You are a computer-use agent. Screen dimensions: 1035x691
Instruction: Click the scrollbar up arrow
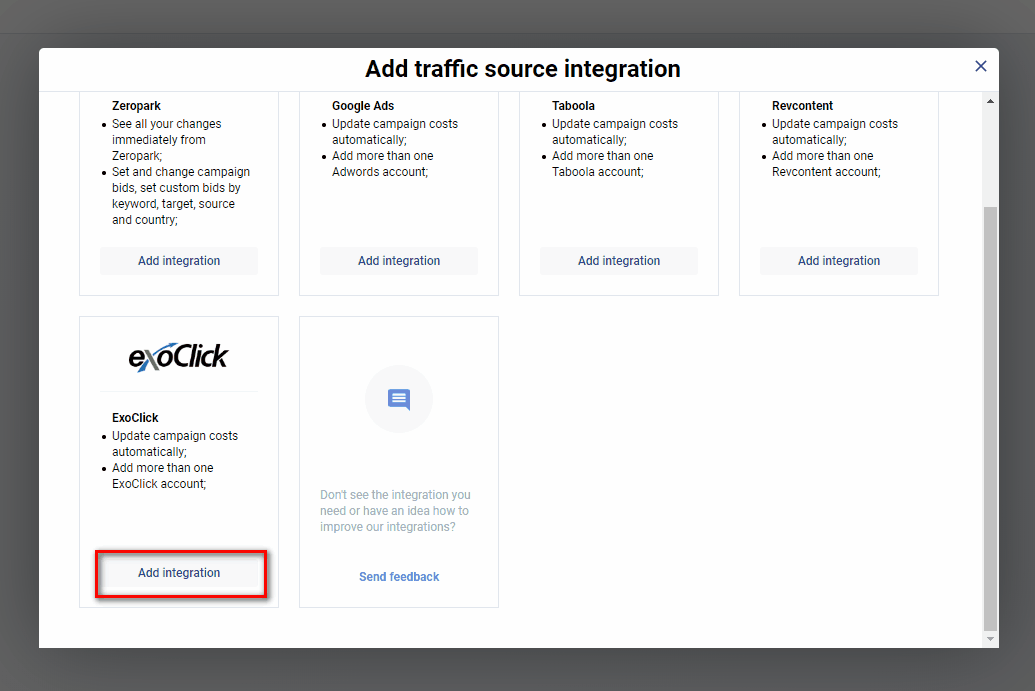point(990,102)
